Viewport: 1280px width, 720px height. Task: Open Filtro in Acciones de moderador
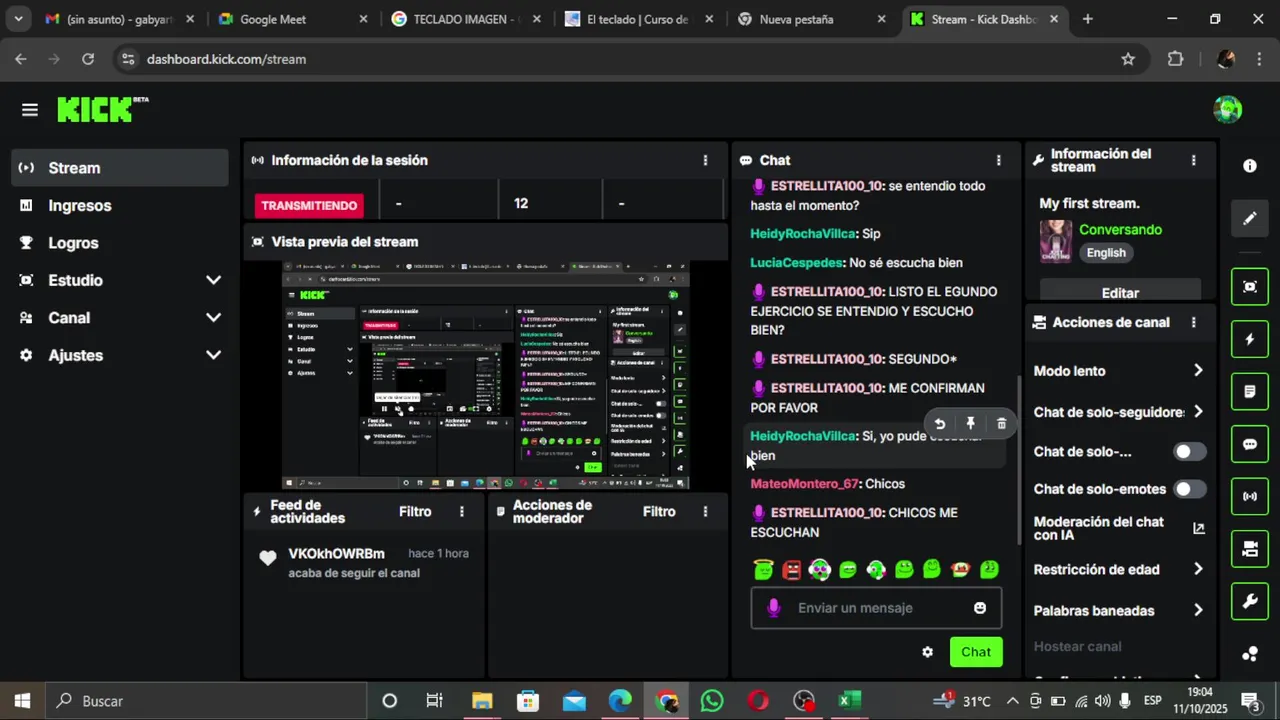pos(659,511)
